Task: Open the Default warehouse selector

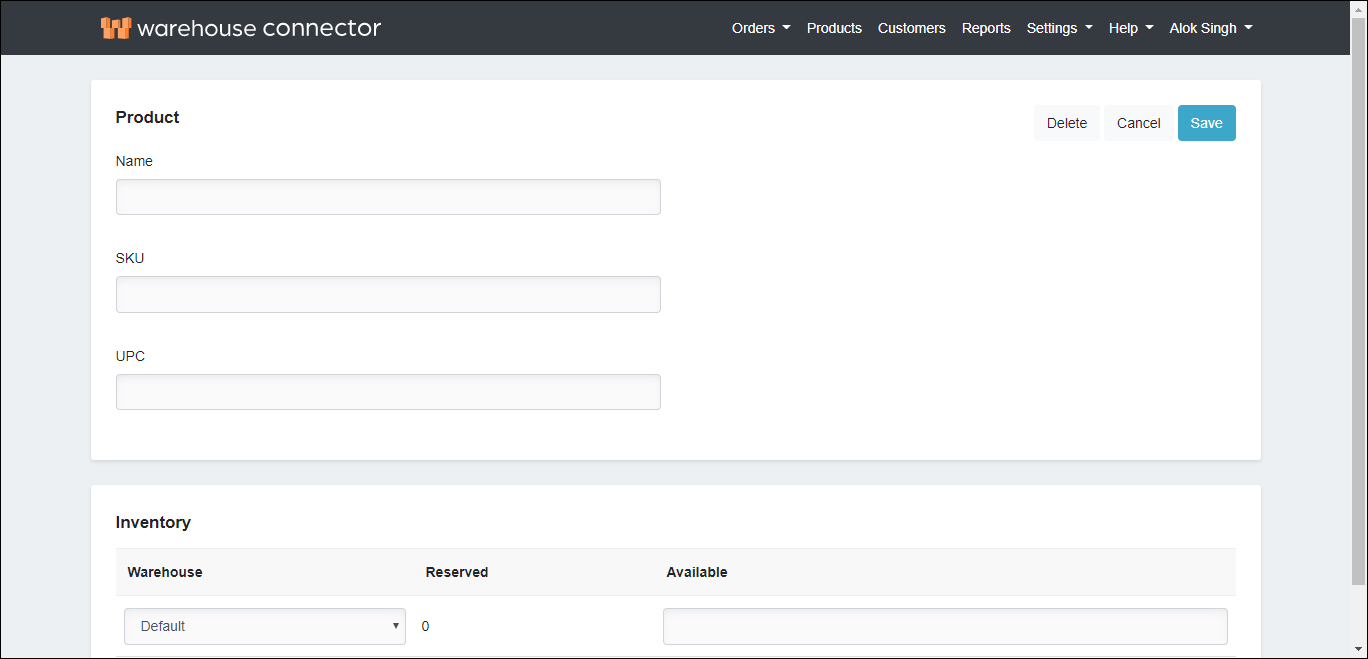Action: pos(264,626)
